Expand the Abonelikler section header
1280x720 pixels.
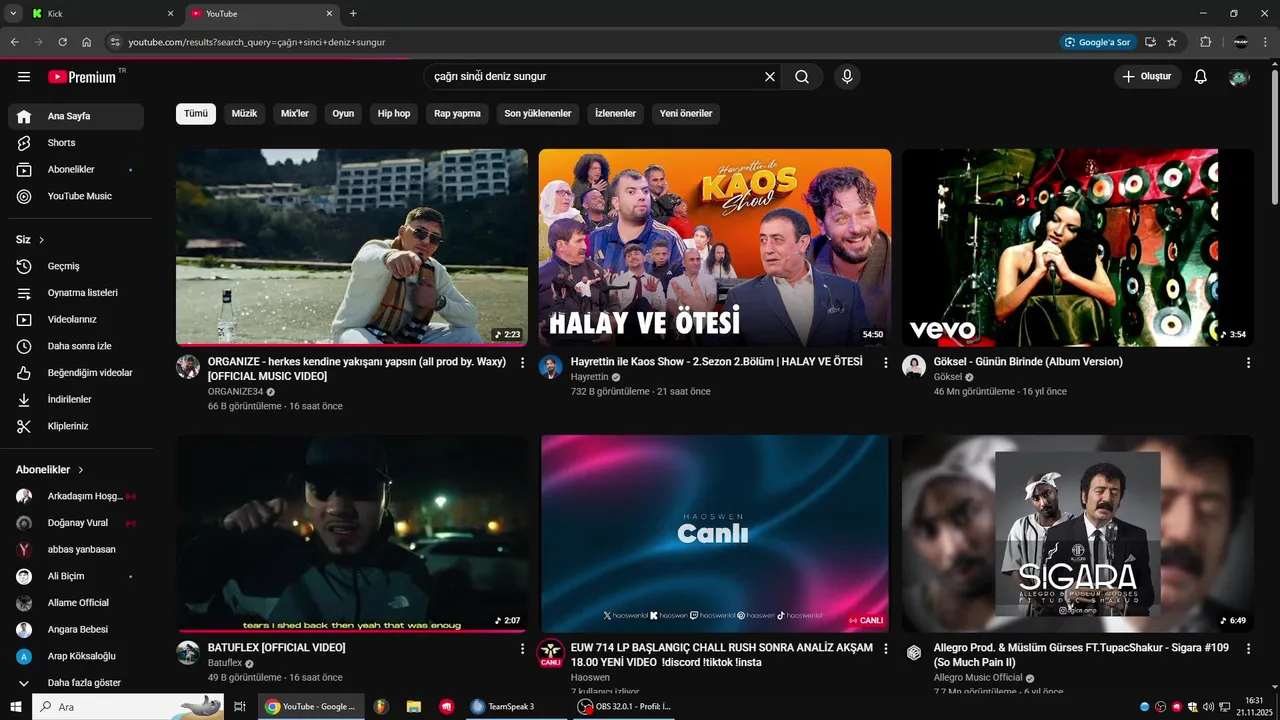50,470
